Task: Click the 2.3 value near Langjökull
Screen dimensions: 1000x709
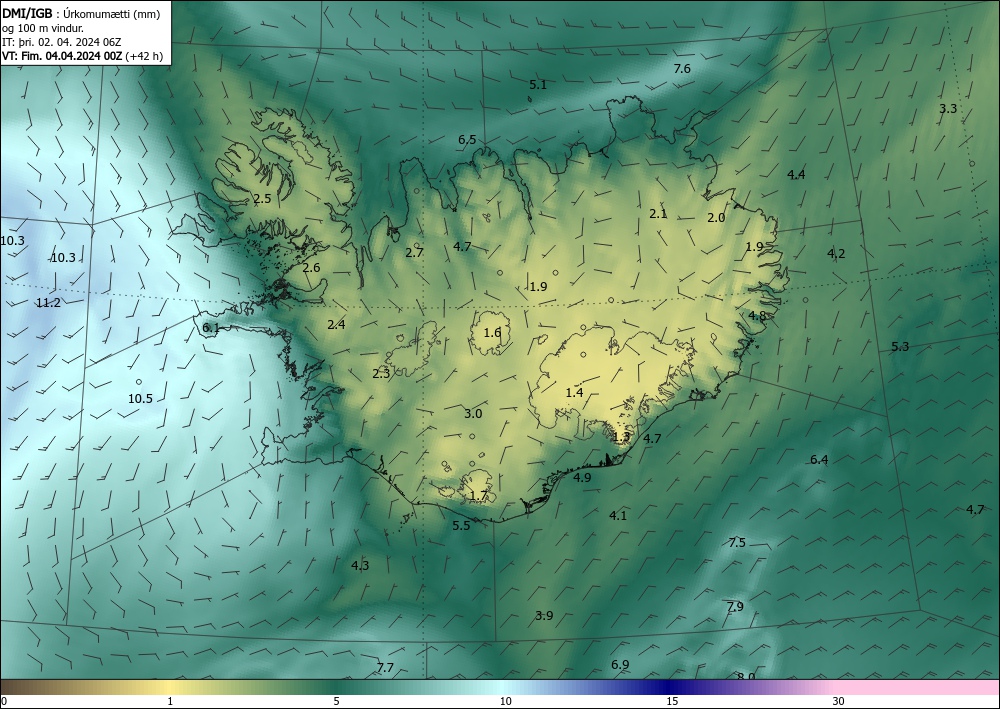Action: tap(381, 374)
